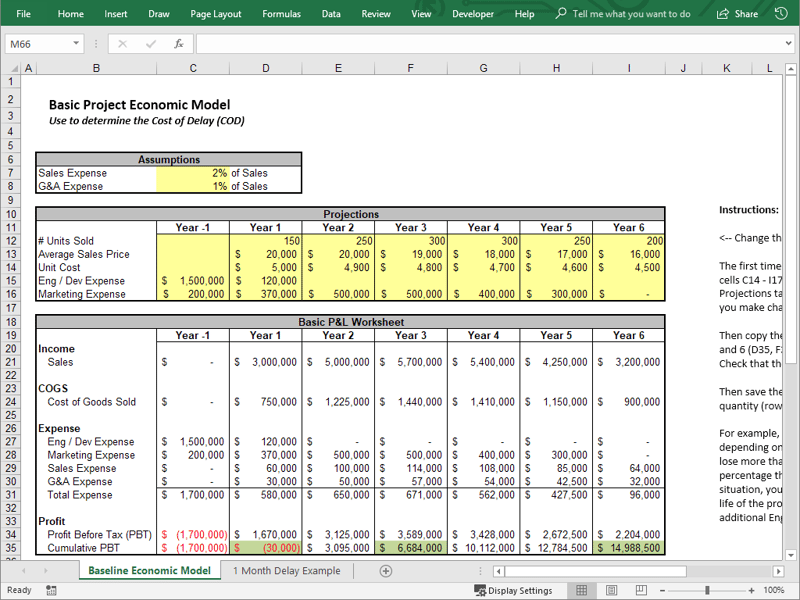This screenshot has width=800, height=600.
Task: Click the zoom in plus icon
Action: click(752, 590)
